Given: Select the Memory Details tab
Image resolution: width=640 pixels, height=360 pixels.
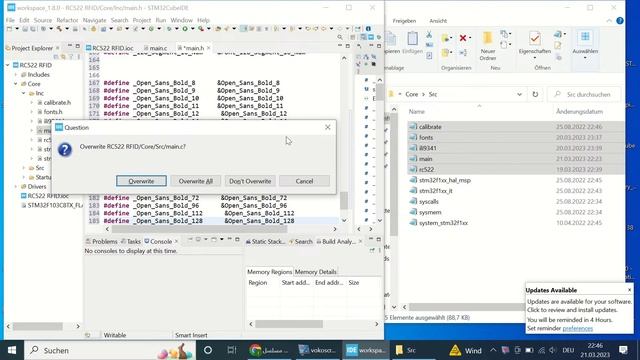Looking at the screenshot, I should [x=316, y=271].
